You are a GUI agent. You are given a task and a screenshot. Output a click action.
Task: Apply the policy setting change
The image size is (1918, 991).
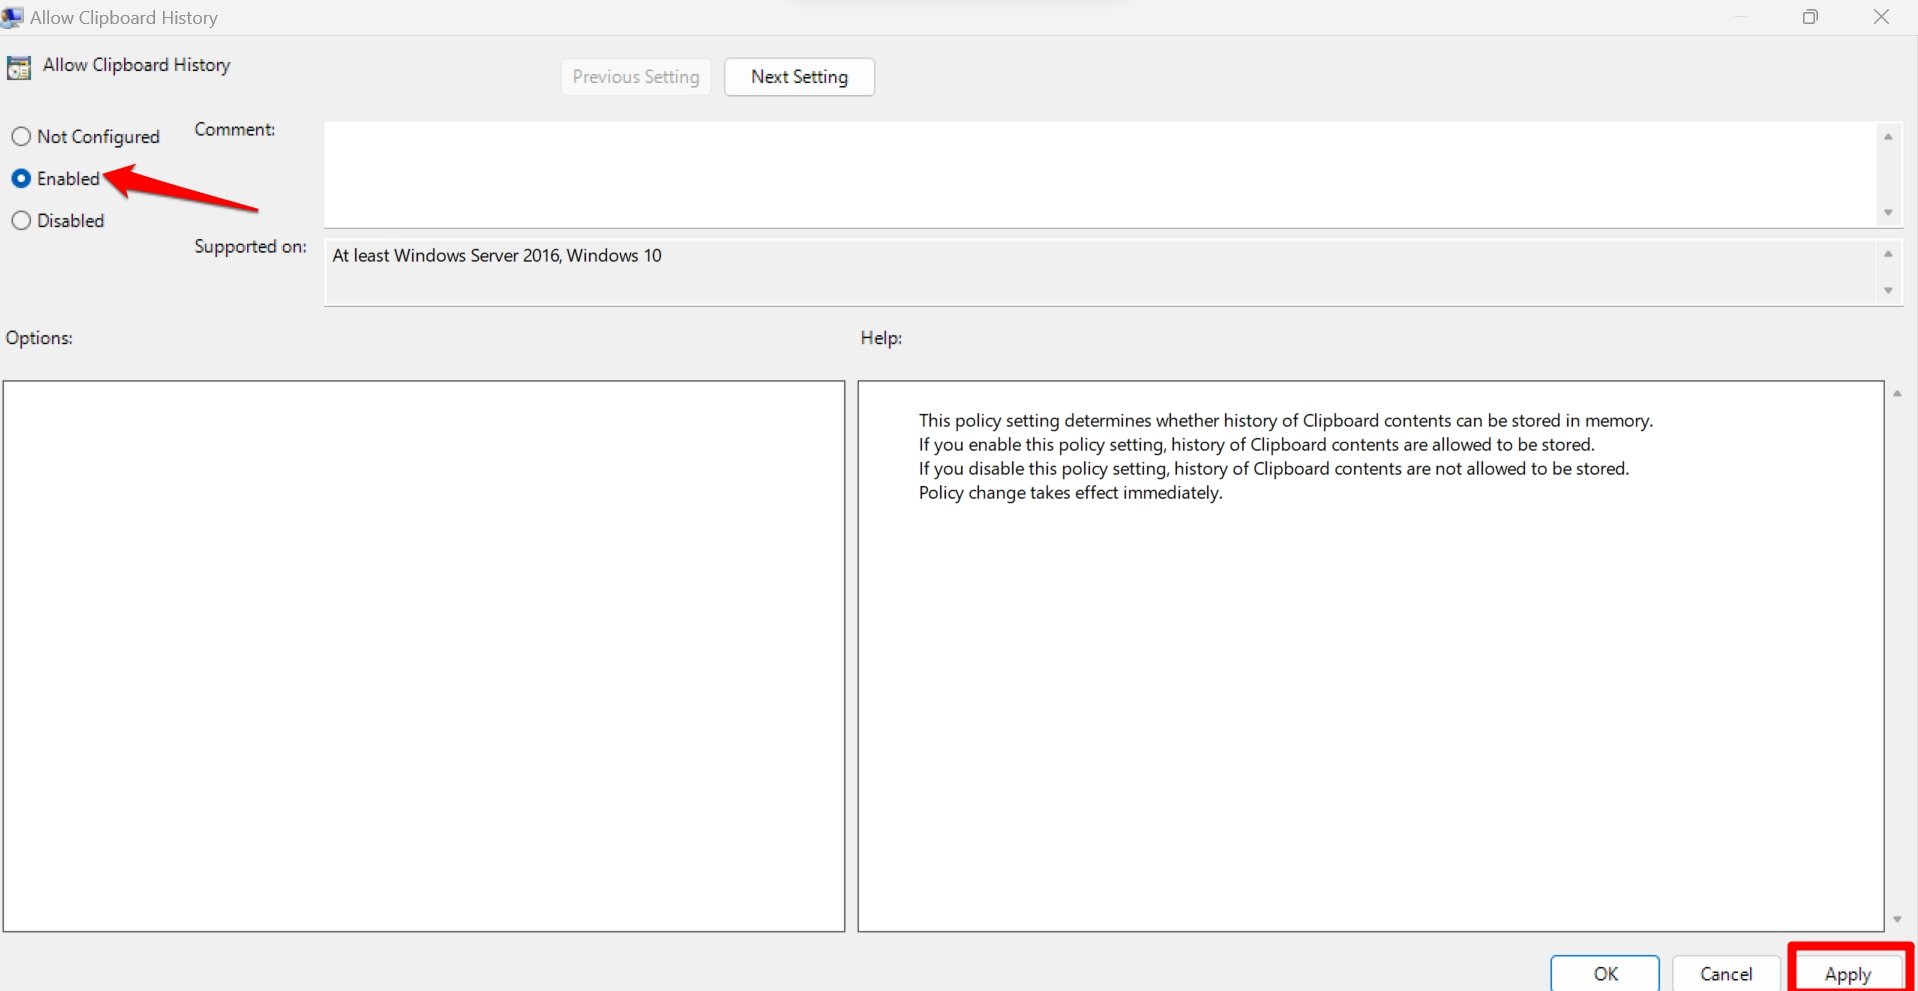click(x=1848, y=973)
